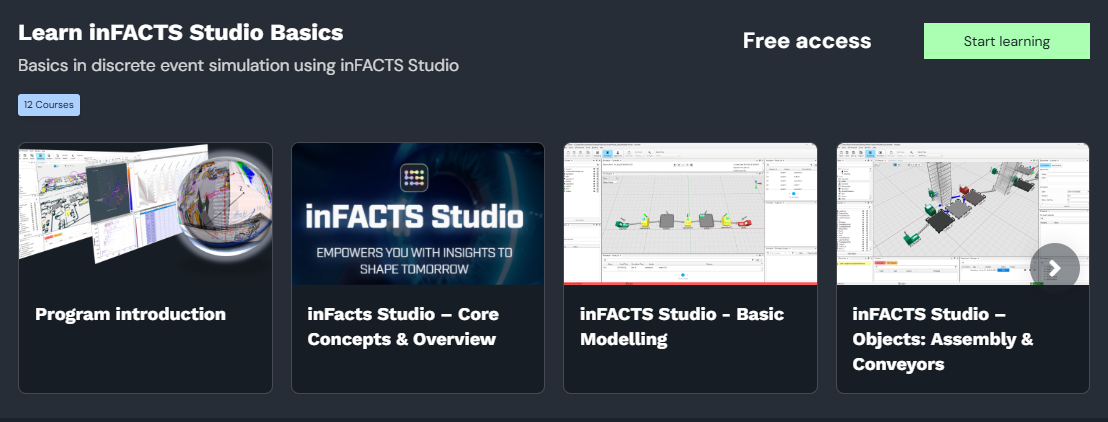Screen dimensions: 1108x422
Task: Click the Start learning button
Action: (x=1006, y=41)
